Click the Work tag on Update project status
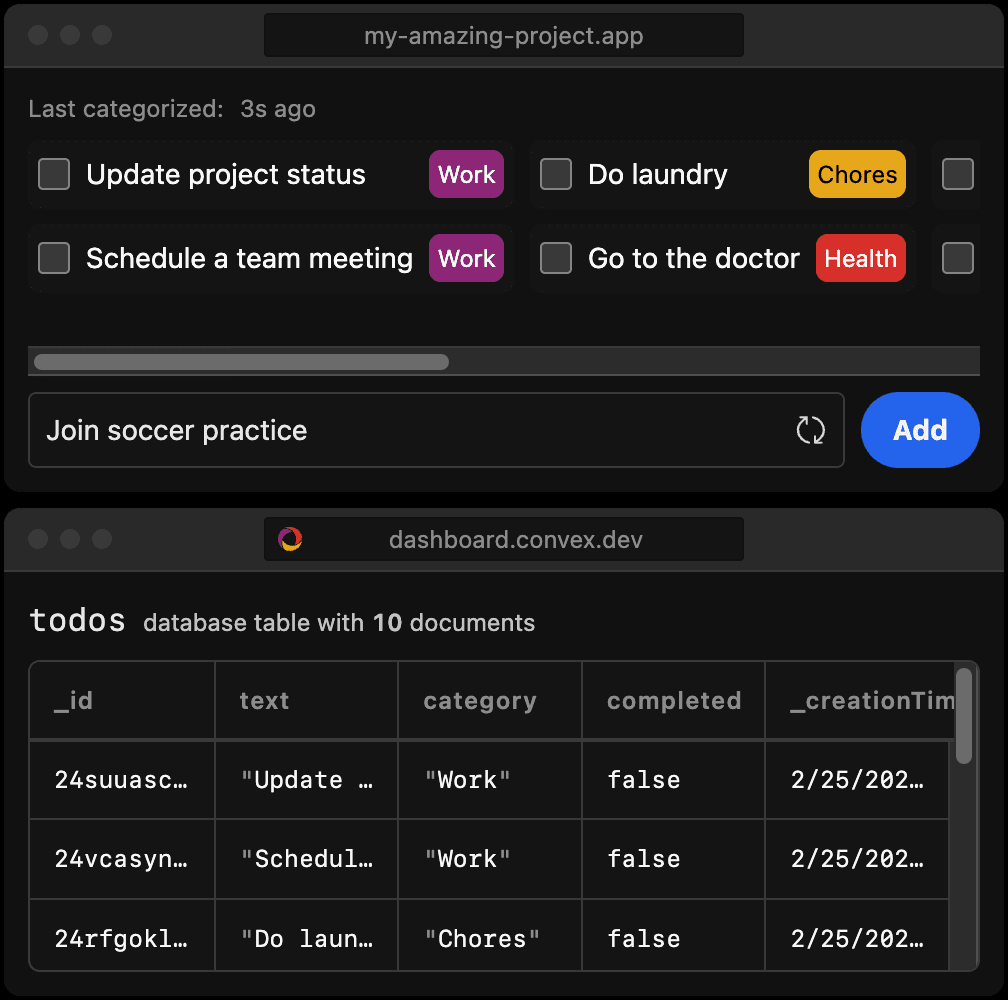 tap(466, 174)
